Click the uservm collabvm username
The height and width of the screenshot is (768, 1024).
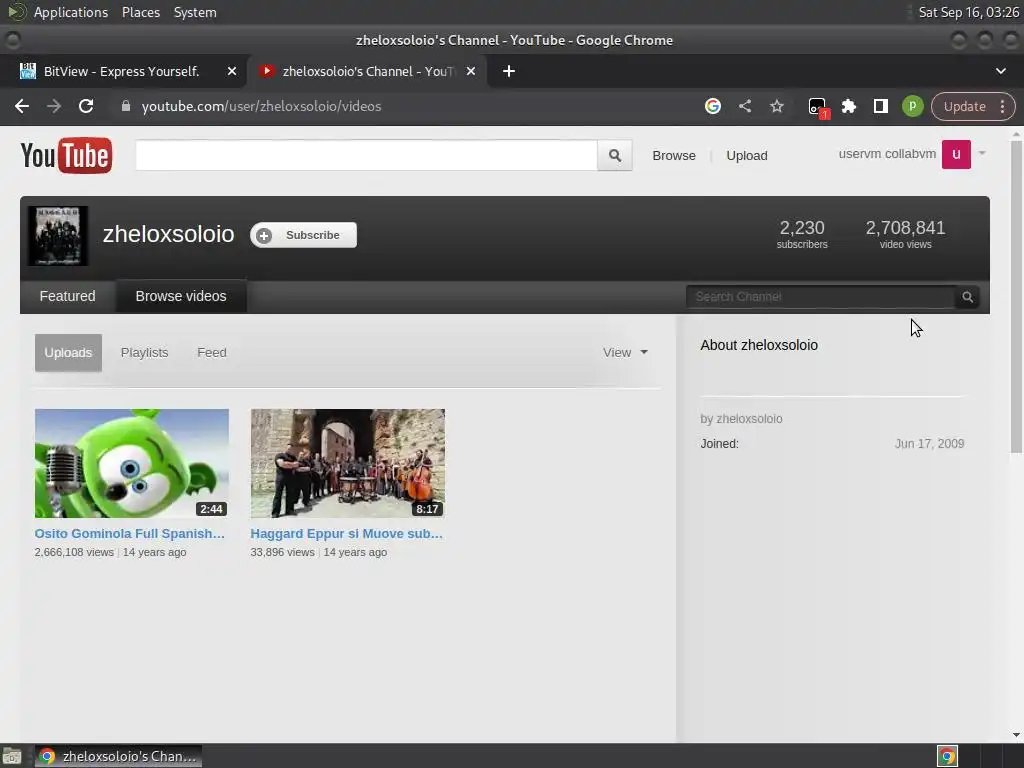[887, 154]
